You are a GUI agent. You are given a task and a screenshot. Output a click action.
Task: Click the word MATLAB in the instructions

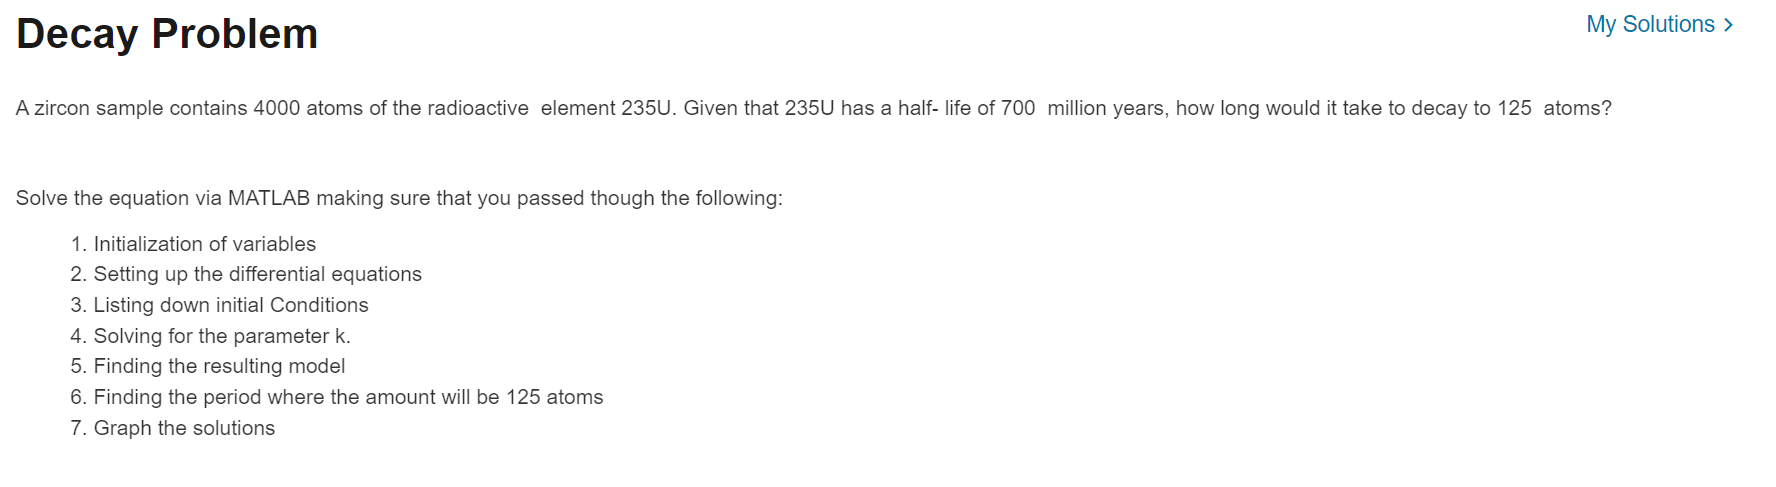[269, 198]
